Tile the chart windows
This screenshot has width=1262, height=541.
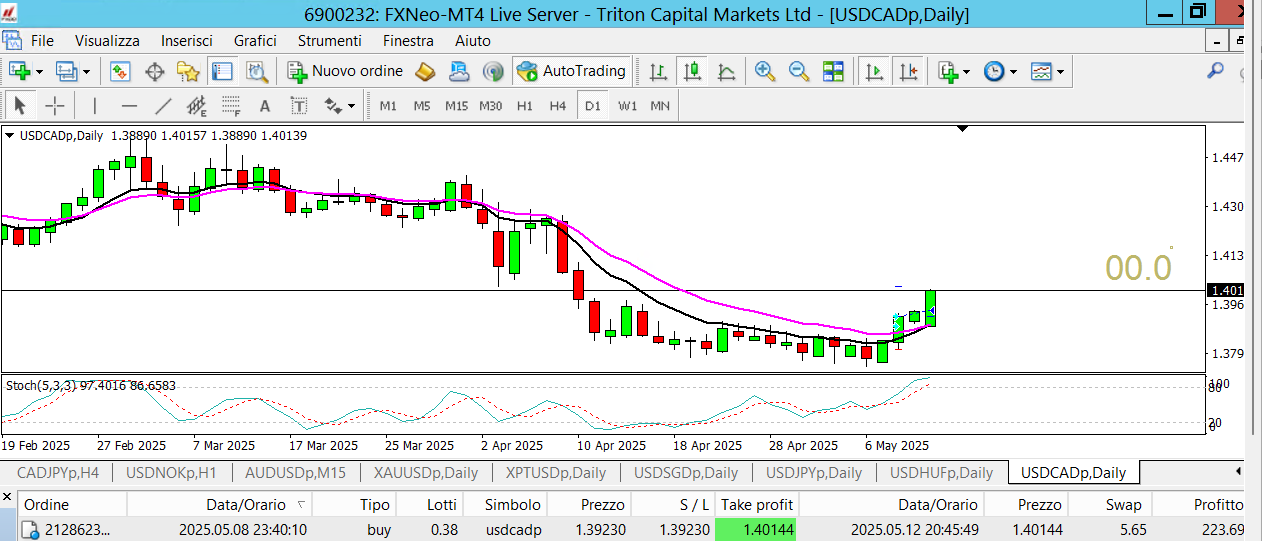click(x=833, y=71)
